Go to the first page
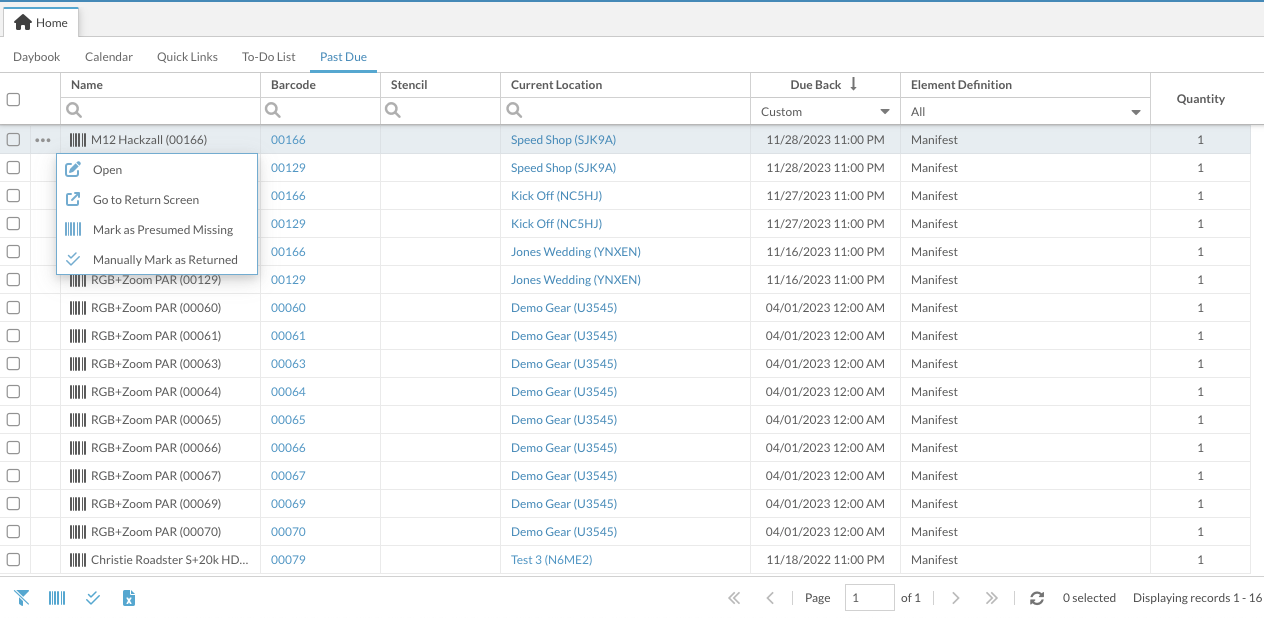 pos(734,598)
